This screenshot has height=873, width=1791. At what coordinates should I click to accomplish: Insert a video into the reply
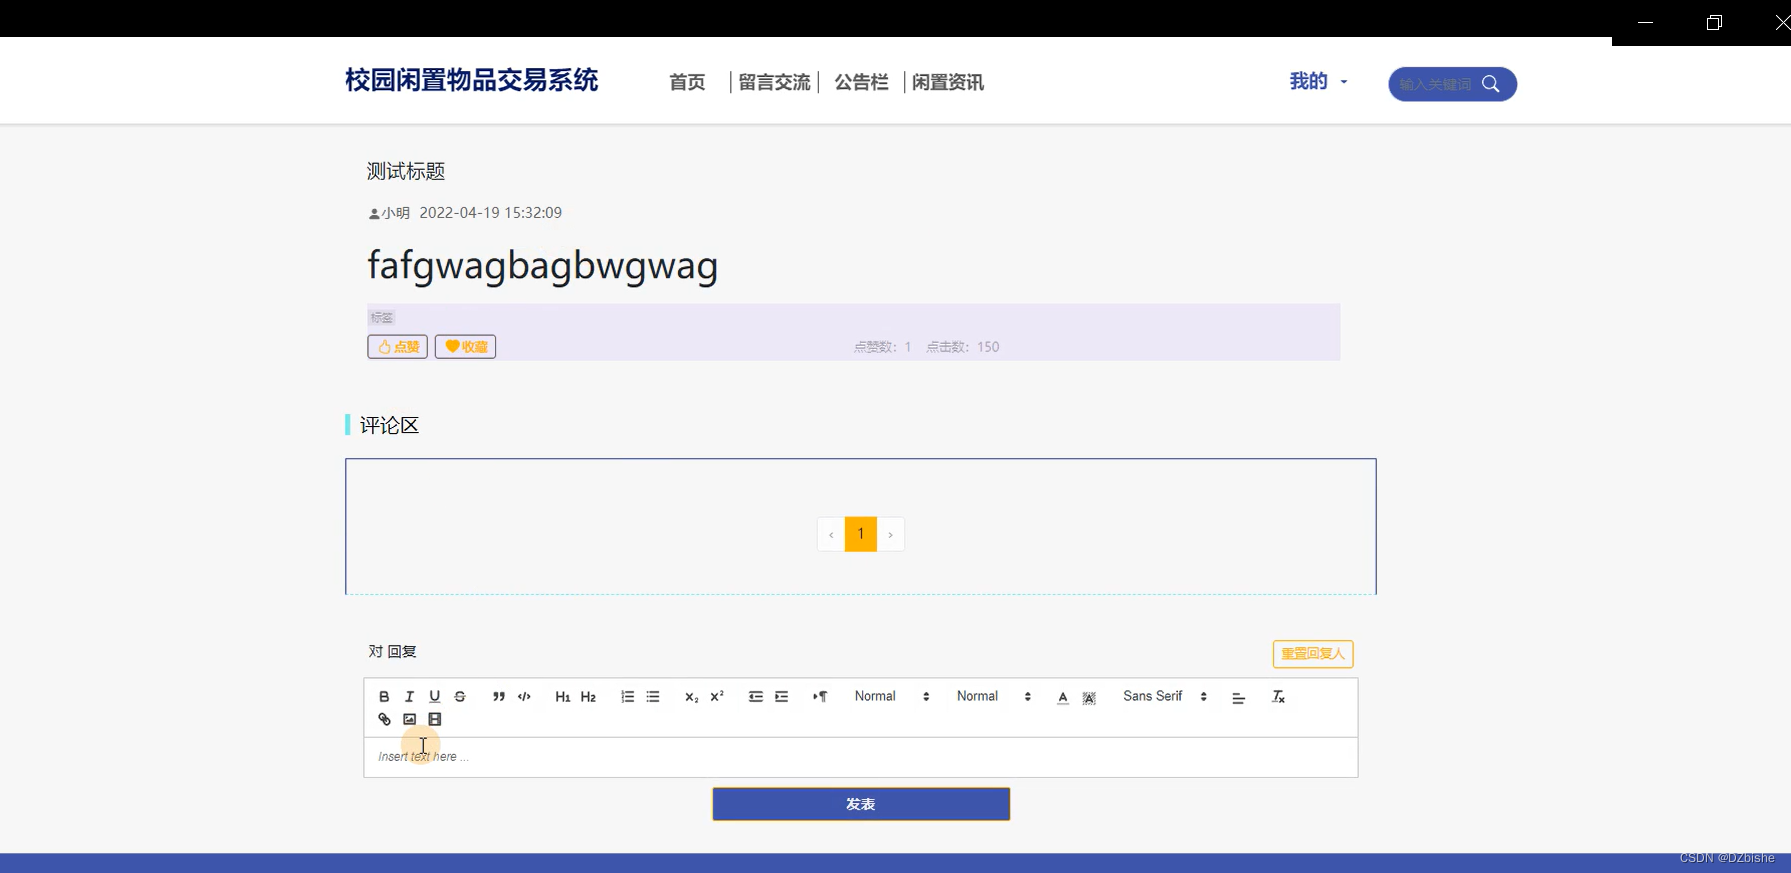tap(434, 719)
